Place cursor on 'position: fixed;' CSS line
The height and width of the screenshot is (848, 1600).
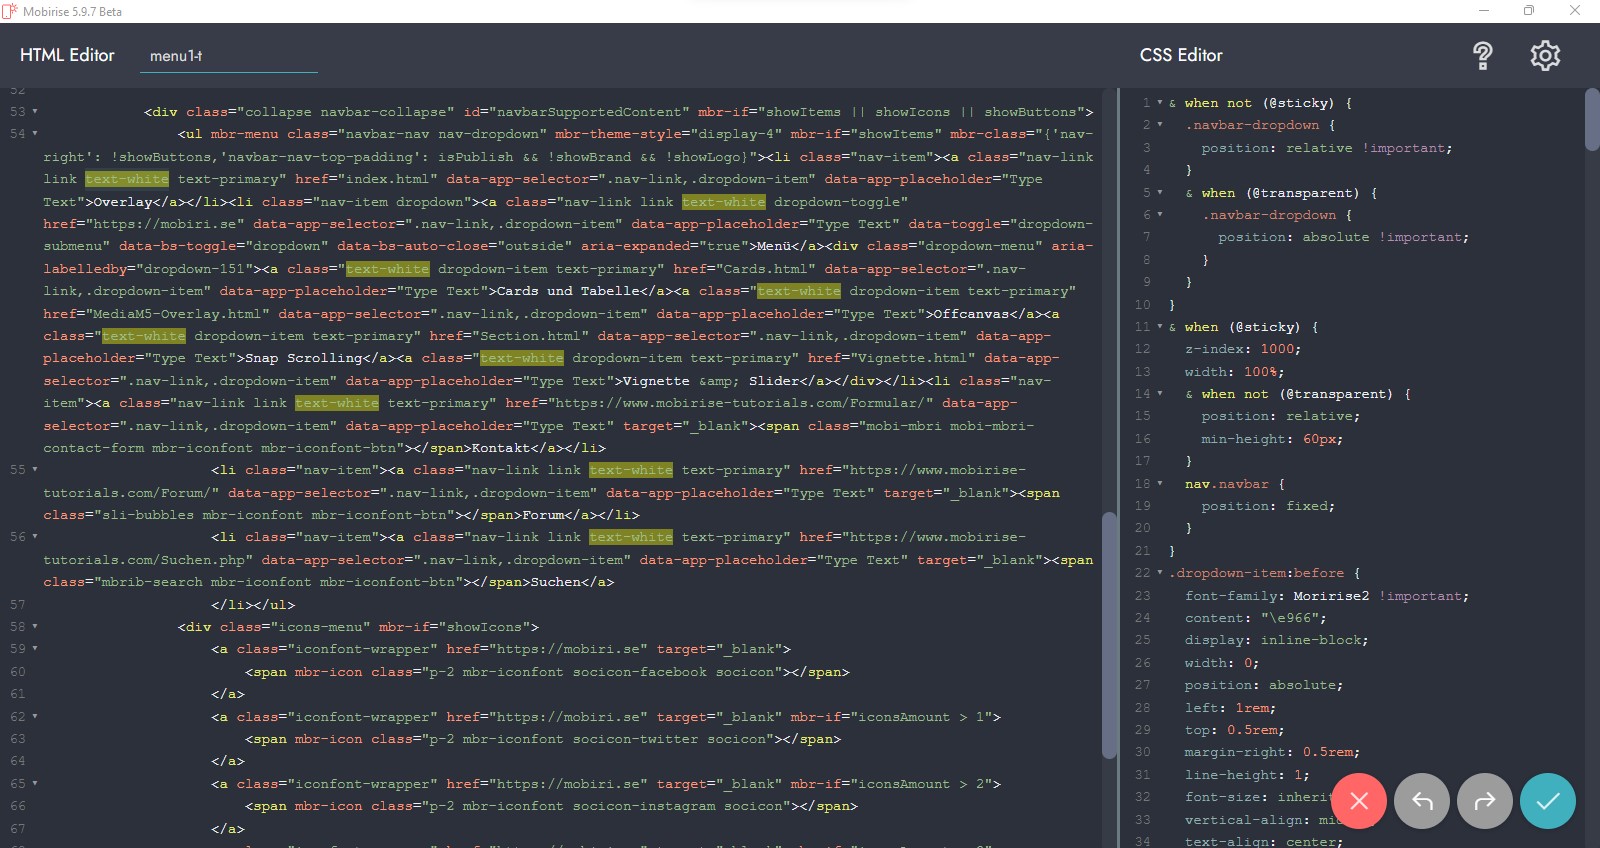1267,506
